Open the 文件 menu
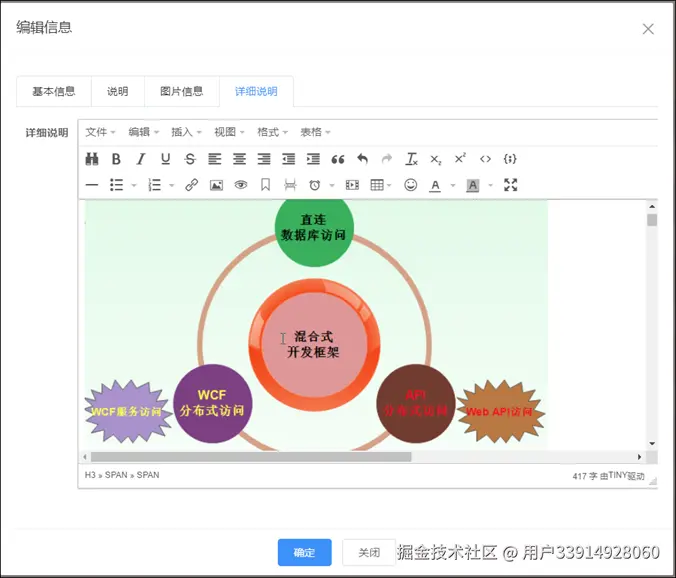The image size is (676, 578). 100,132
